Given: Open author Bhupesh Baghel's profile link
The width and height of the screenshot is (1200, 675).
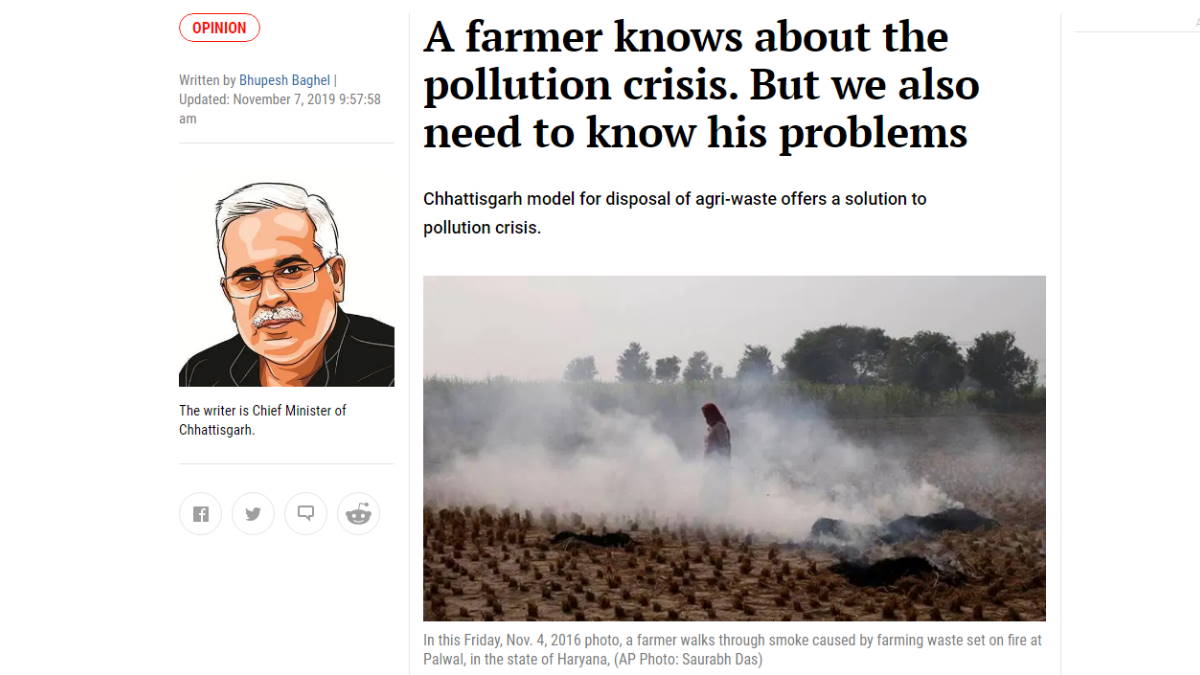Looking at the screenshot, I should pyautogui.click(x=284, y=80).
